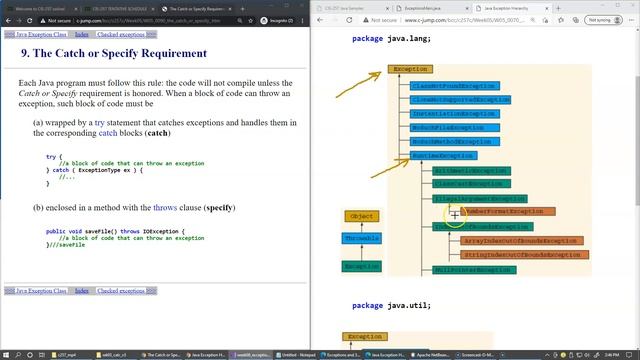Bookmark this page with Chrome's star icon

pos(251,20)
